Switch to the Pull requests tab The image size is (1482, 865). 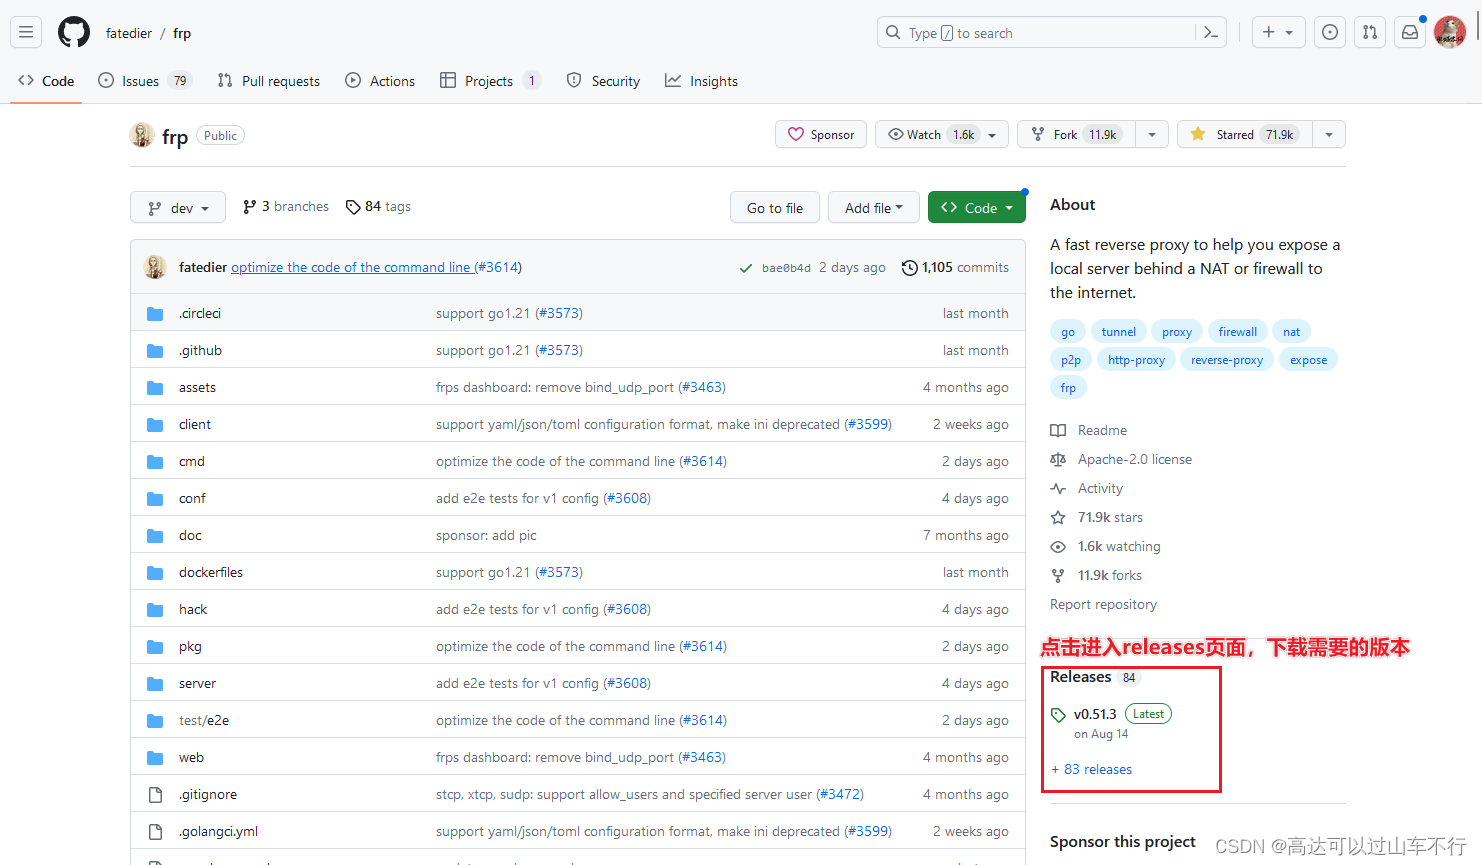(269, 81)
